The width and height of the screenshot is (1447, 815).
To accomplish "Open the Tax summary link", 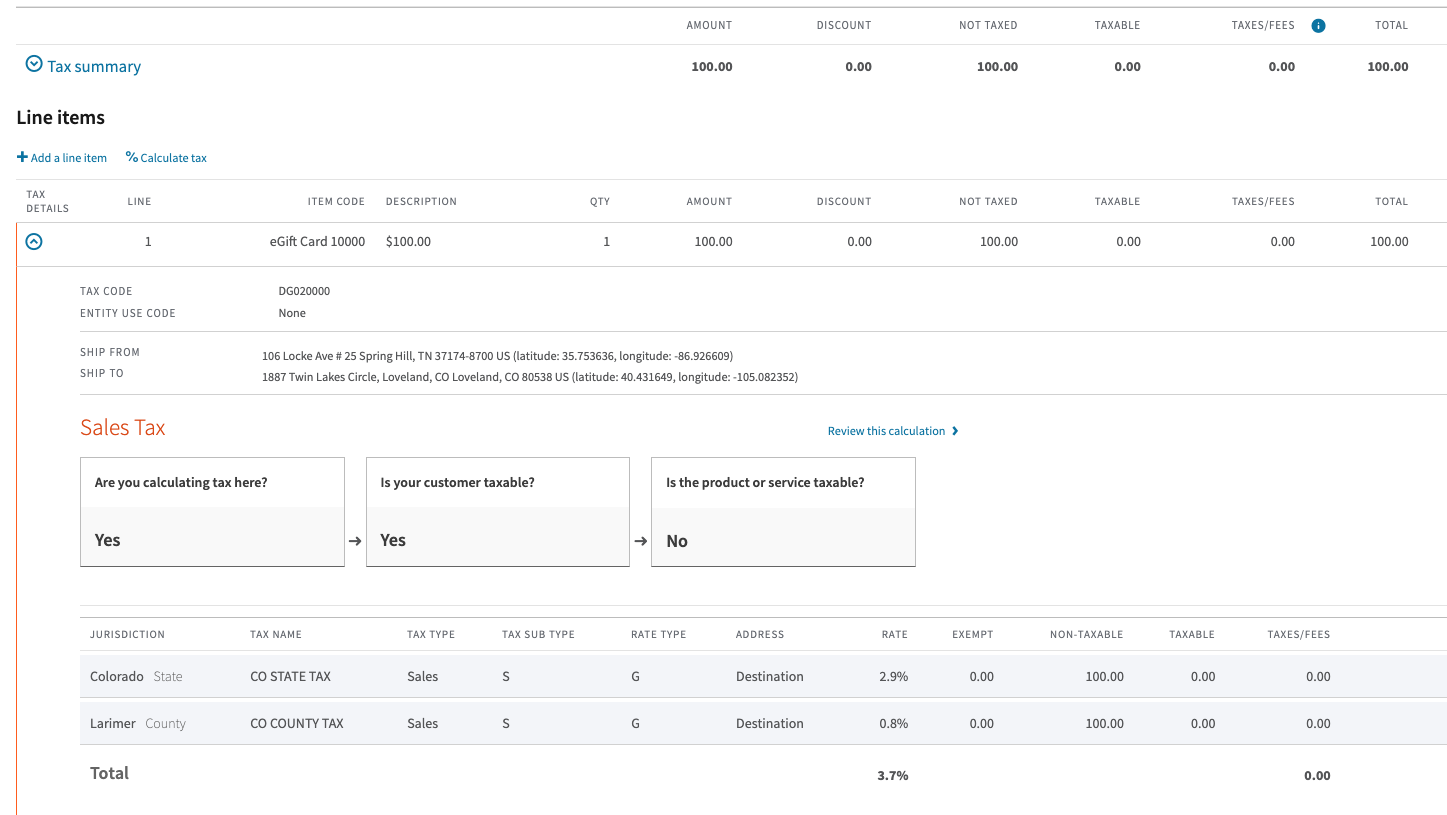I will tap(94, 67).
